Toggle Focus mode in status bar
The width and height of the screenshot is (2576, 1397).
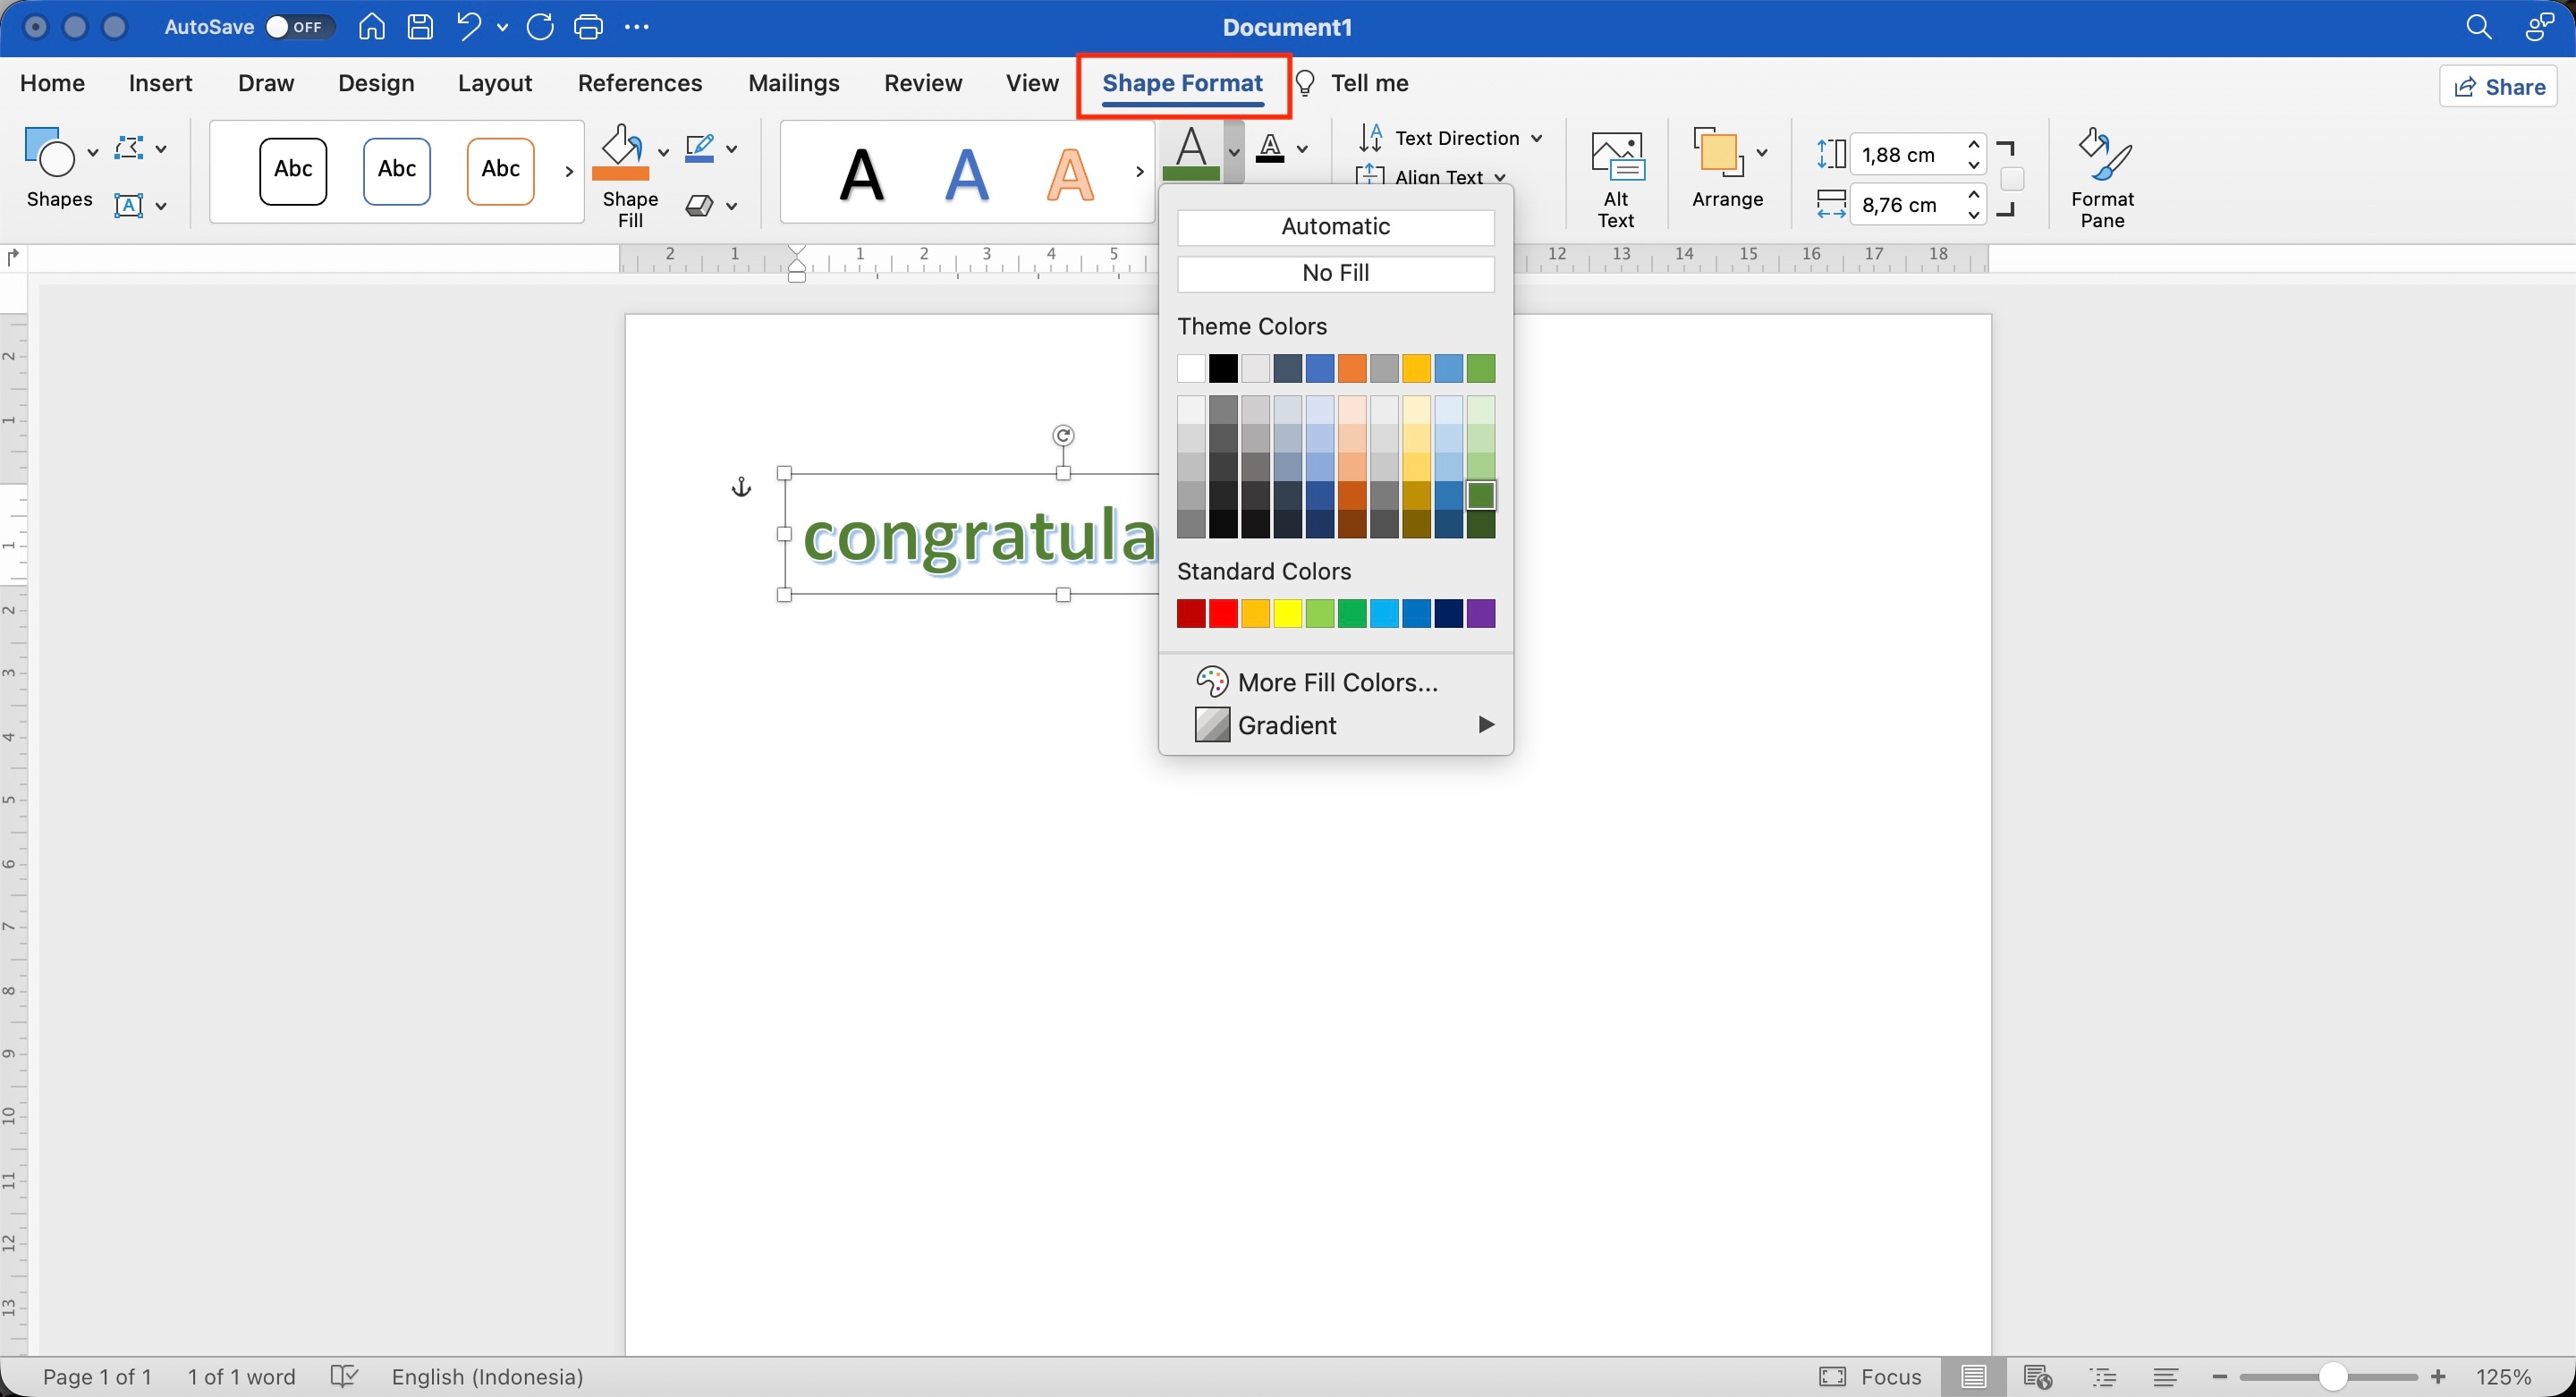(1870, 1377)
